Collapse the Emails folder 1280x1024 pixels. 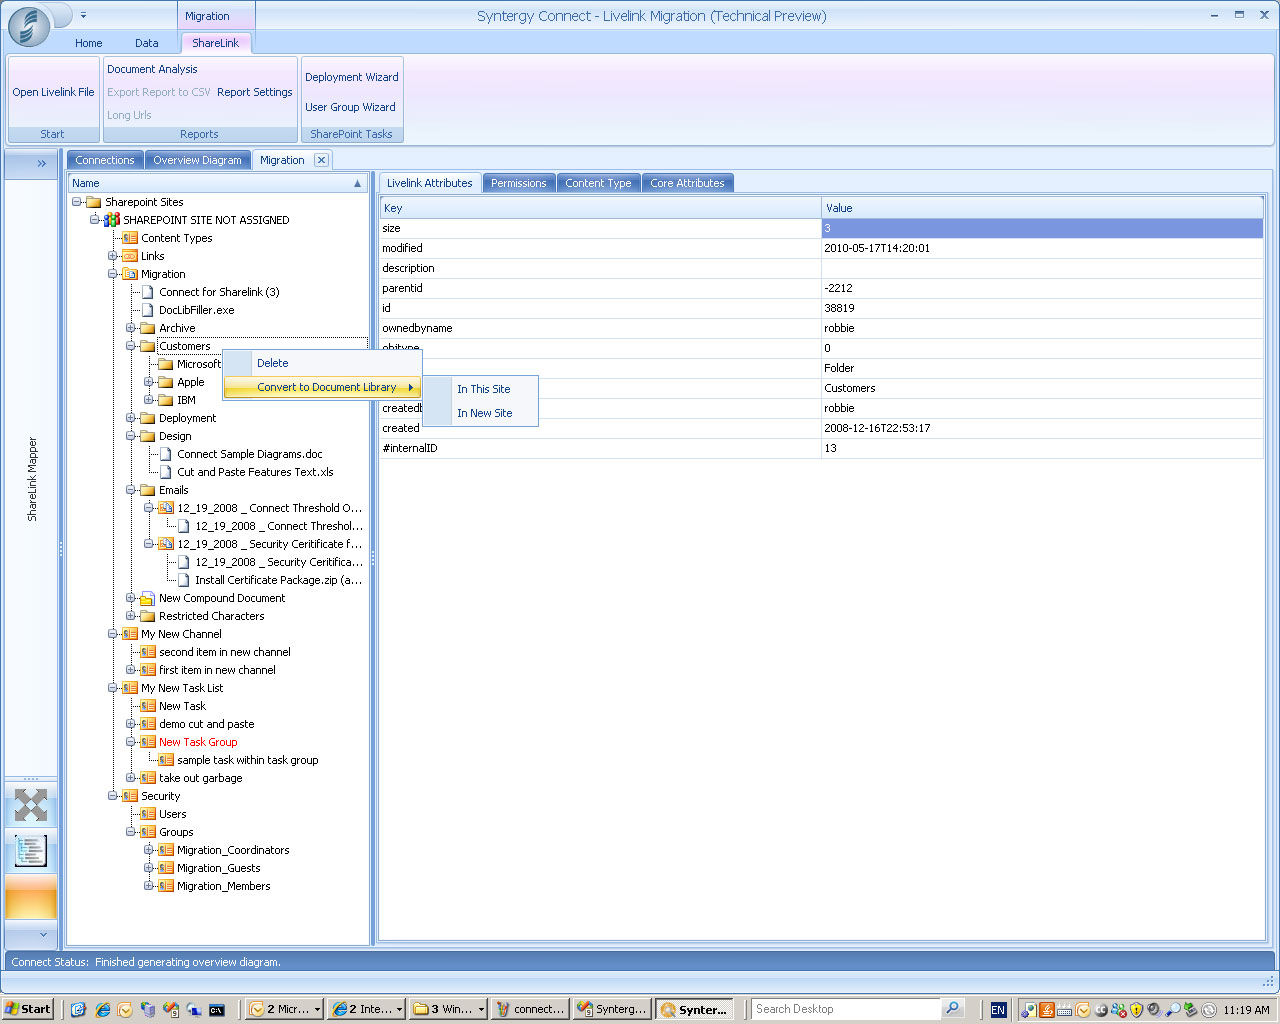click(x=131, y=490)
